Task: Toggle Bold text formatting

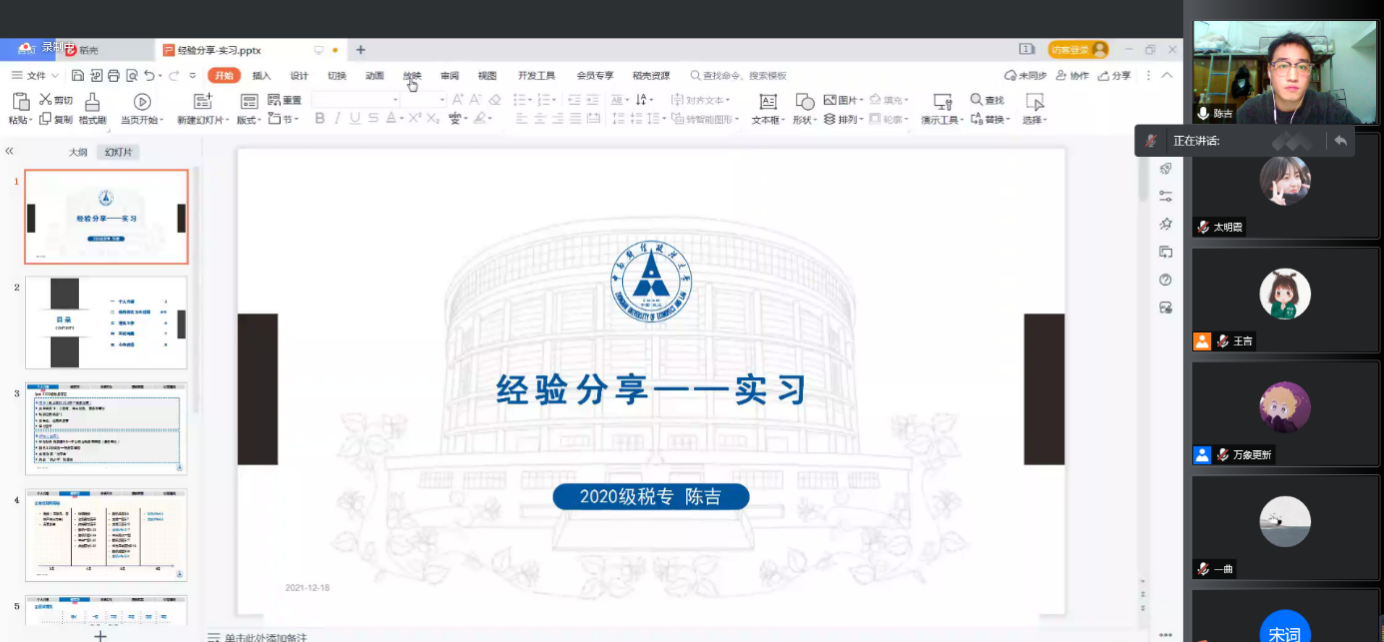Action: point(320,119)
